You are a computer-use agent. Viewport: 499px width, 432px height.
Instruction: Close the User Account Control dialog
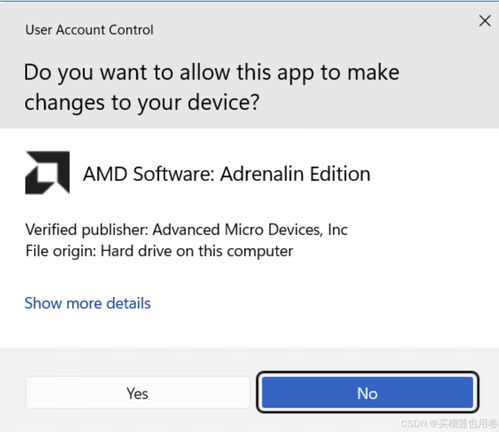tap(485, 21)
